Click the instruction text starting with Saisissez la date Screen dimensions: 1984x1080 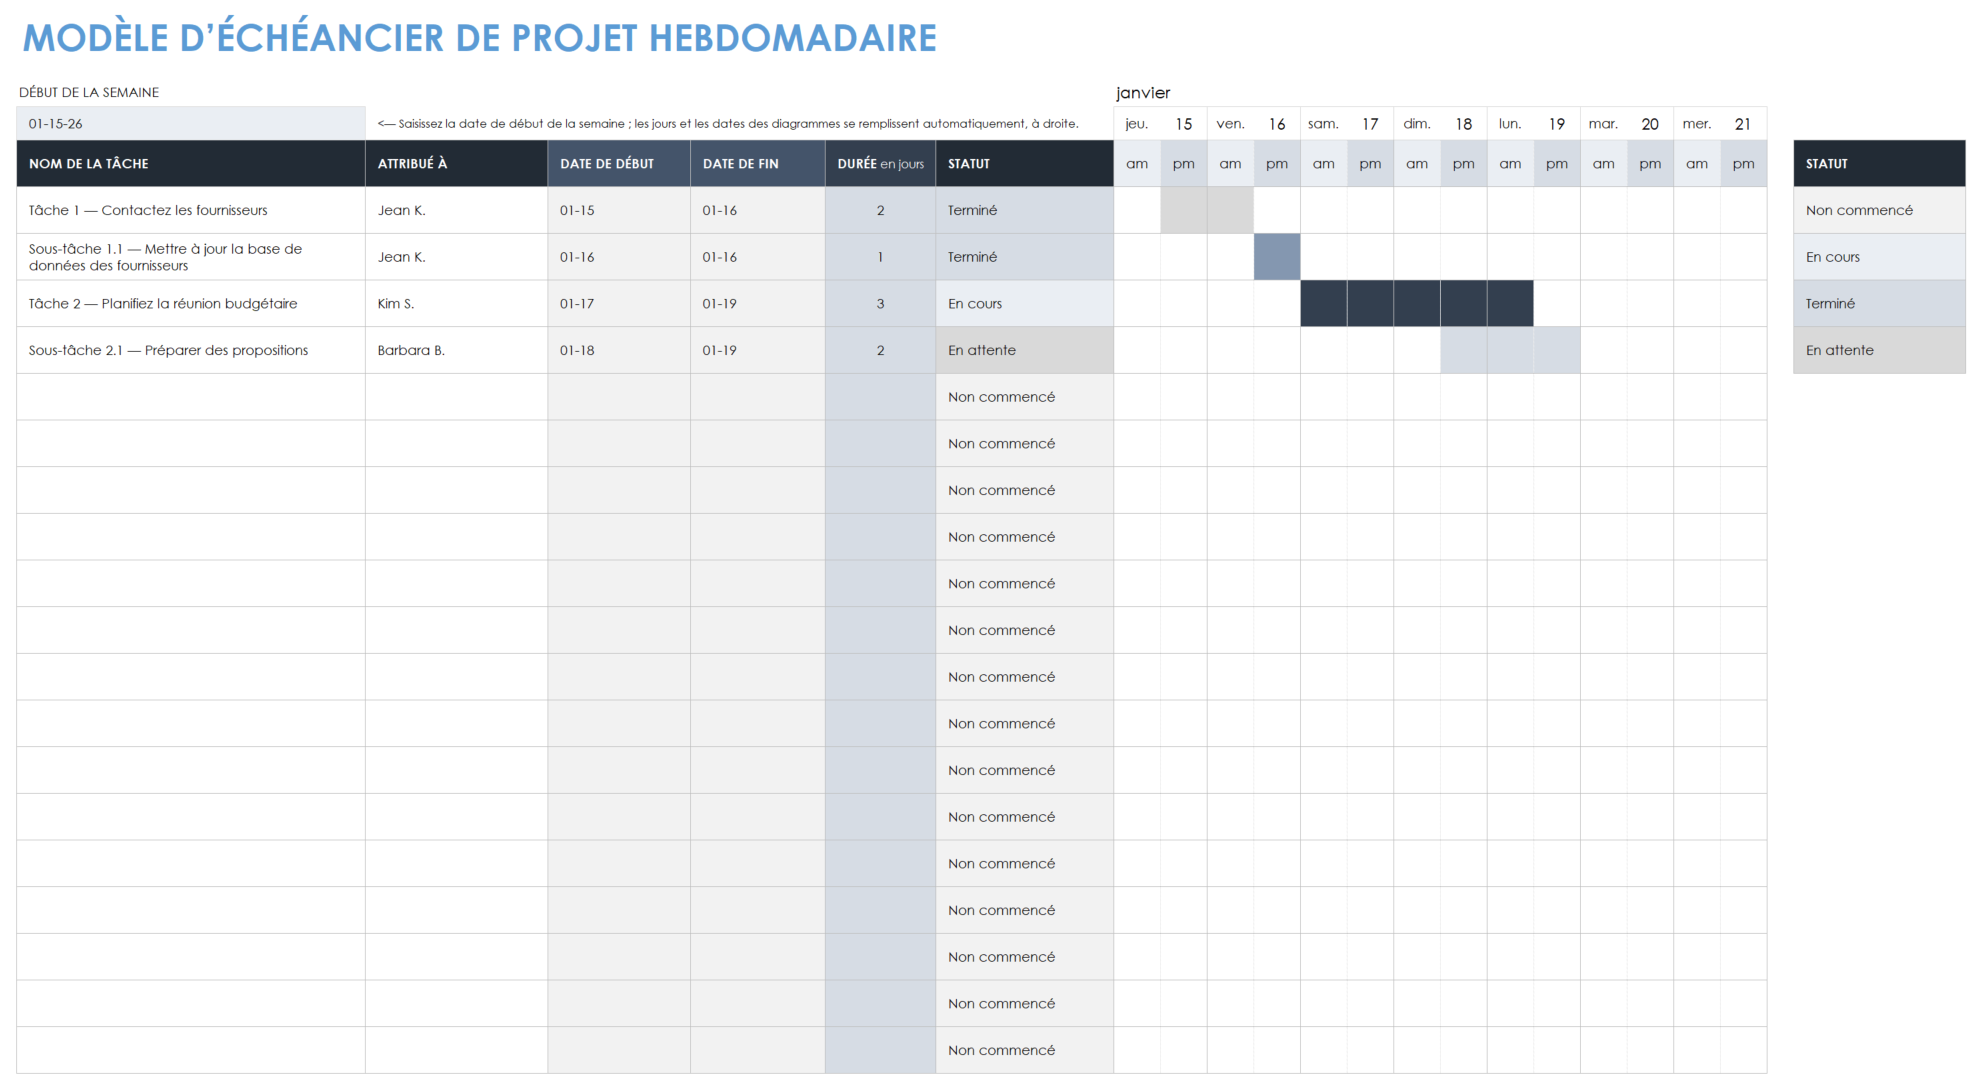point(728,124)
